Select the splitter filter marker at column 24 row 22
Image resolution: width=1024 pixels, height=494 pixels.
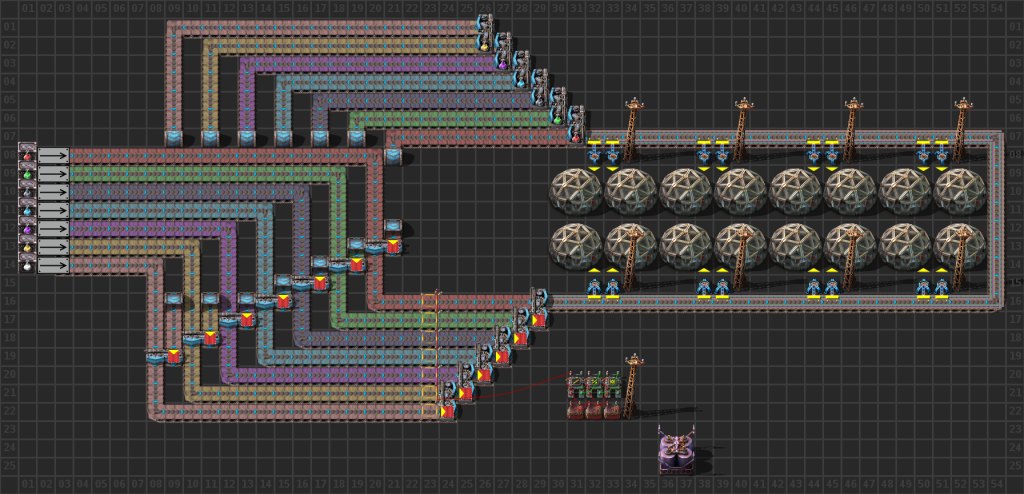[x=448, y=412]
